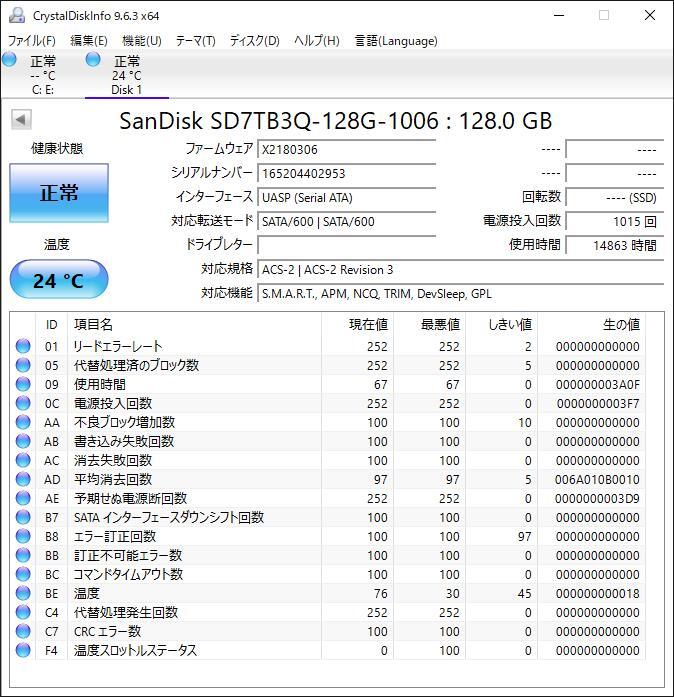Click the interface field UASP (Serial ATA)
The width and height of the screenshot is (674, 697).
point(346,197)
